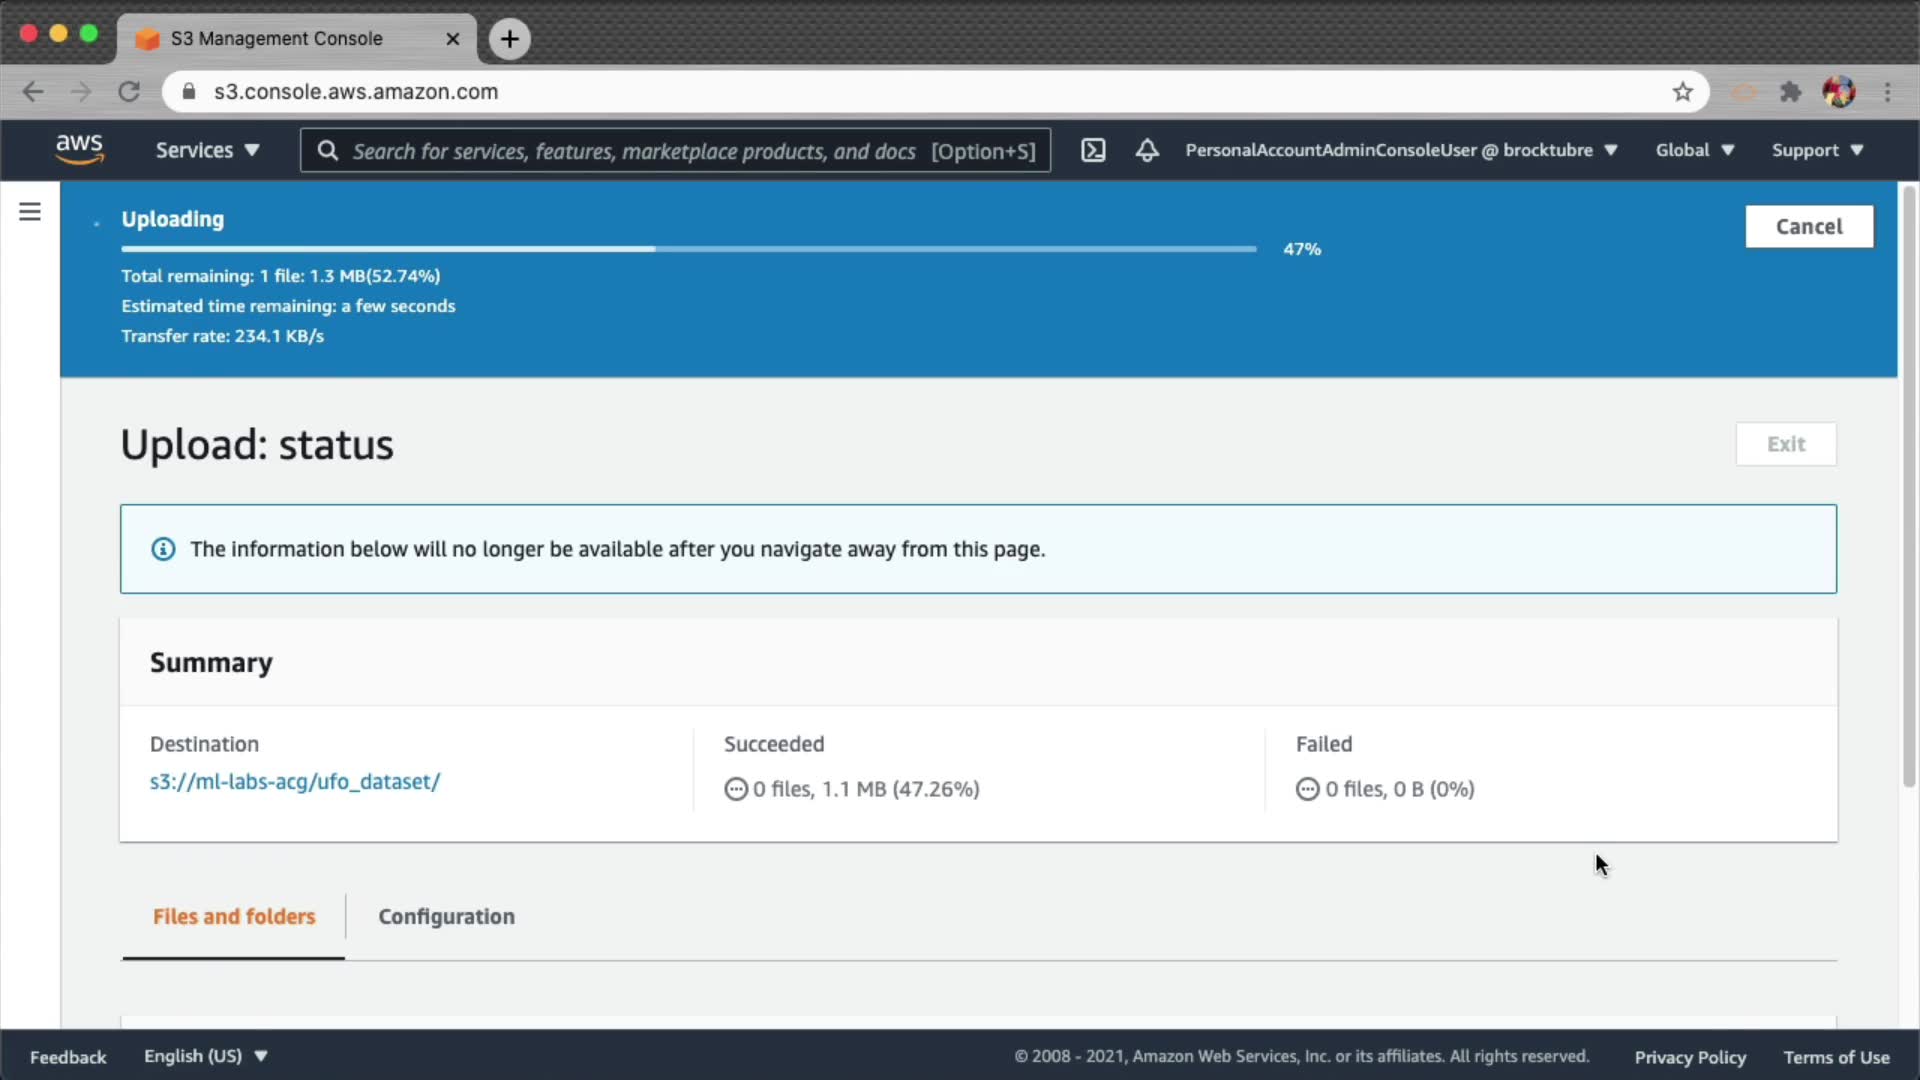This screenshot has width=1920, height=1080.
Task: Open the notifications bell
Action: 1147,150
